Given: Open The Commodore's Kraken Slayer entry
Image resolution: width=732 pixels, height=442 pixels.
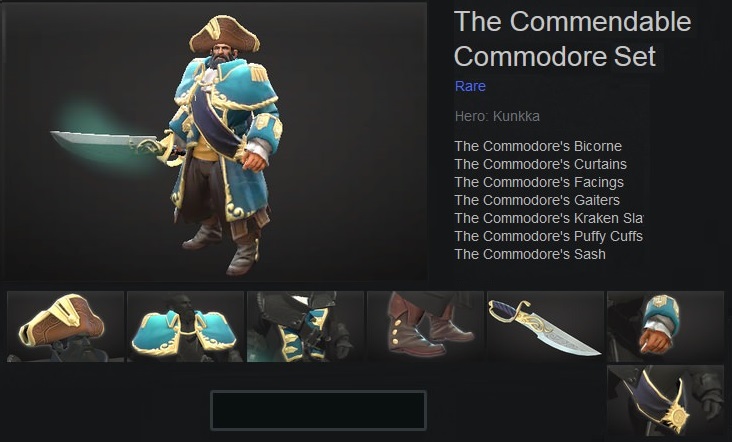Looking at the screenshot, I should click(x=549, y=218).
